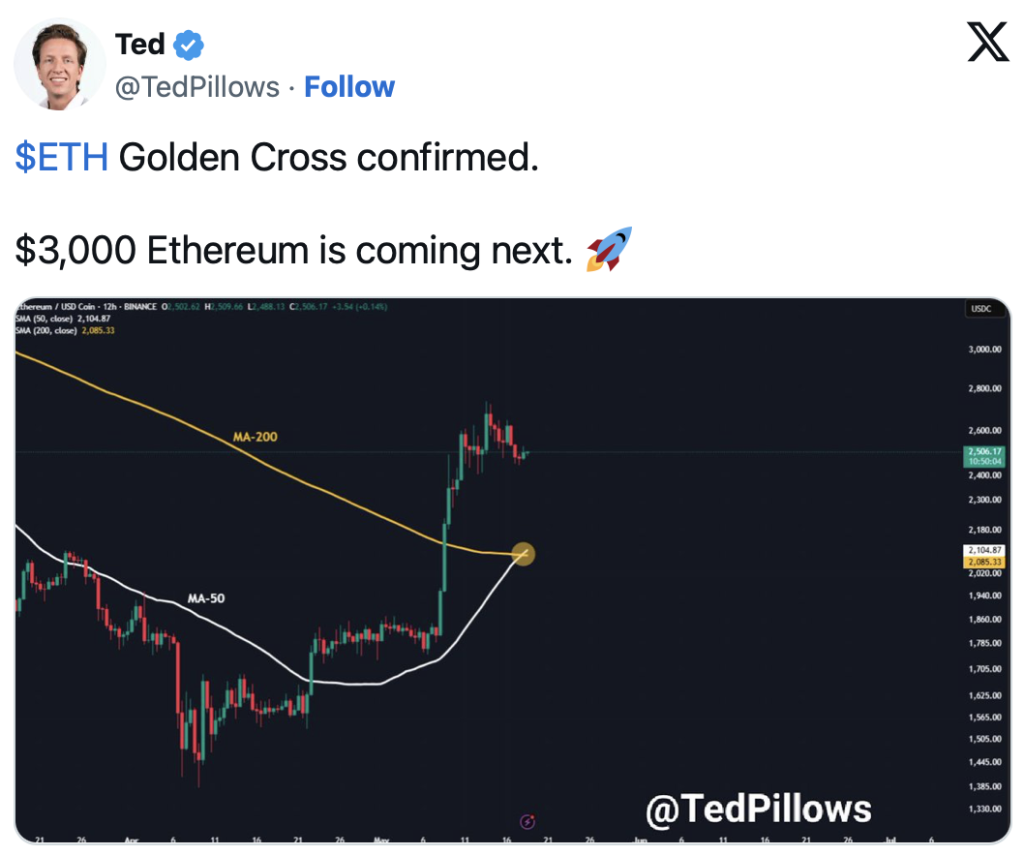
Task: Open the @TedPillows handle under the name
Action: point(197,87)
